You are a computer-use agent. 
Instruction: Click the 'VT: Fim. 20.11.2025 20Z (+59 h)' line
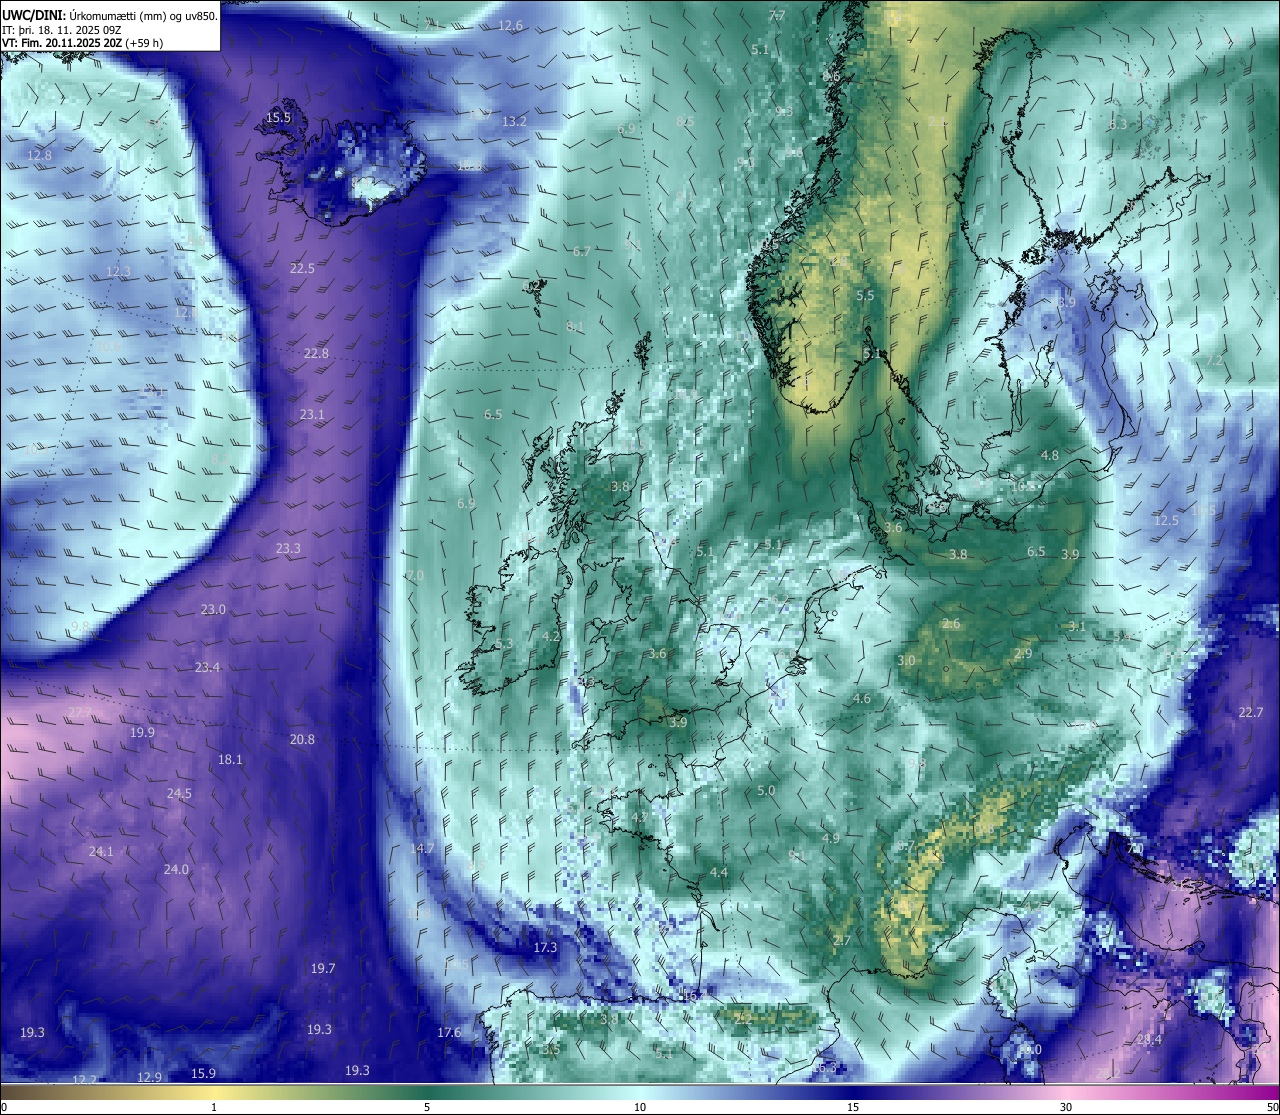(x=83, y=43)
